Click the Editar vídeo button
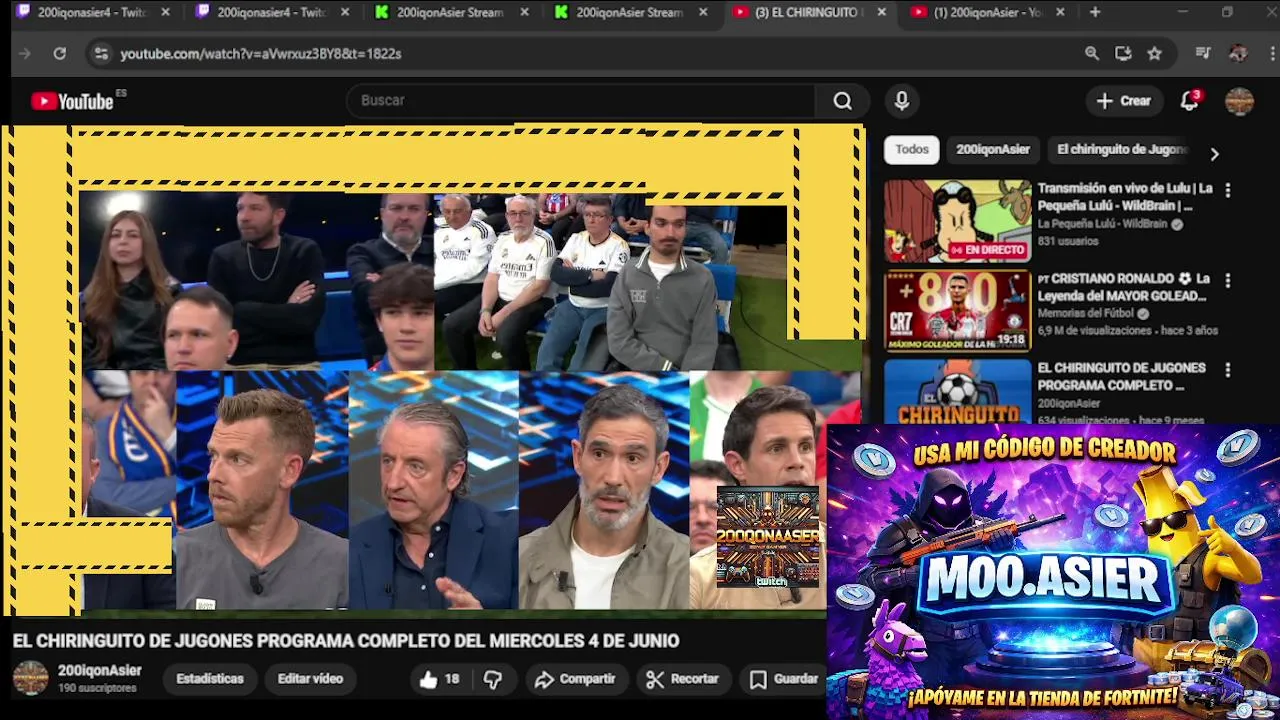 coord(310,679)
